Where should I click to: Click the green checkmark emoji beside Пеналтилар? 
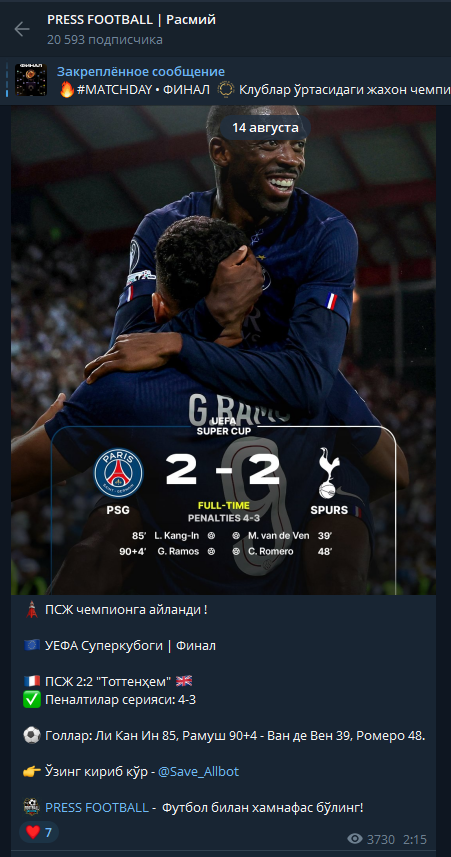[32, 700]
